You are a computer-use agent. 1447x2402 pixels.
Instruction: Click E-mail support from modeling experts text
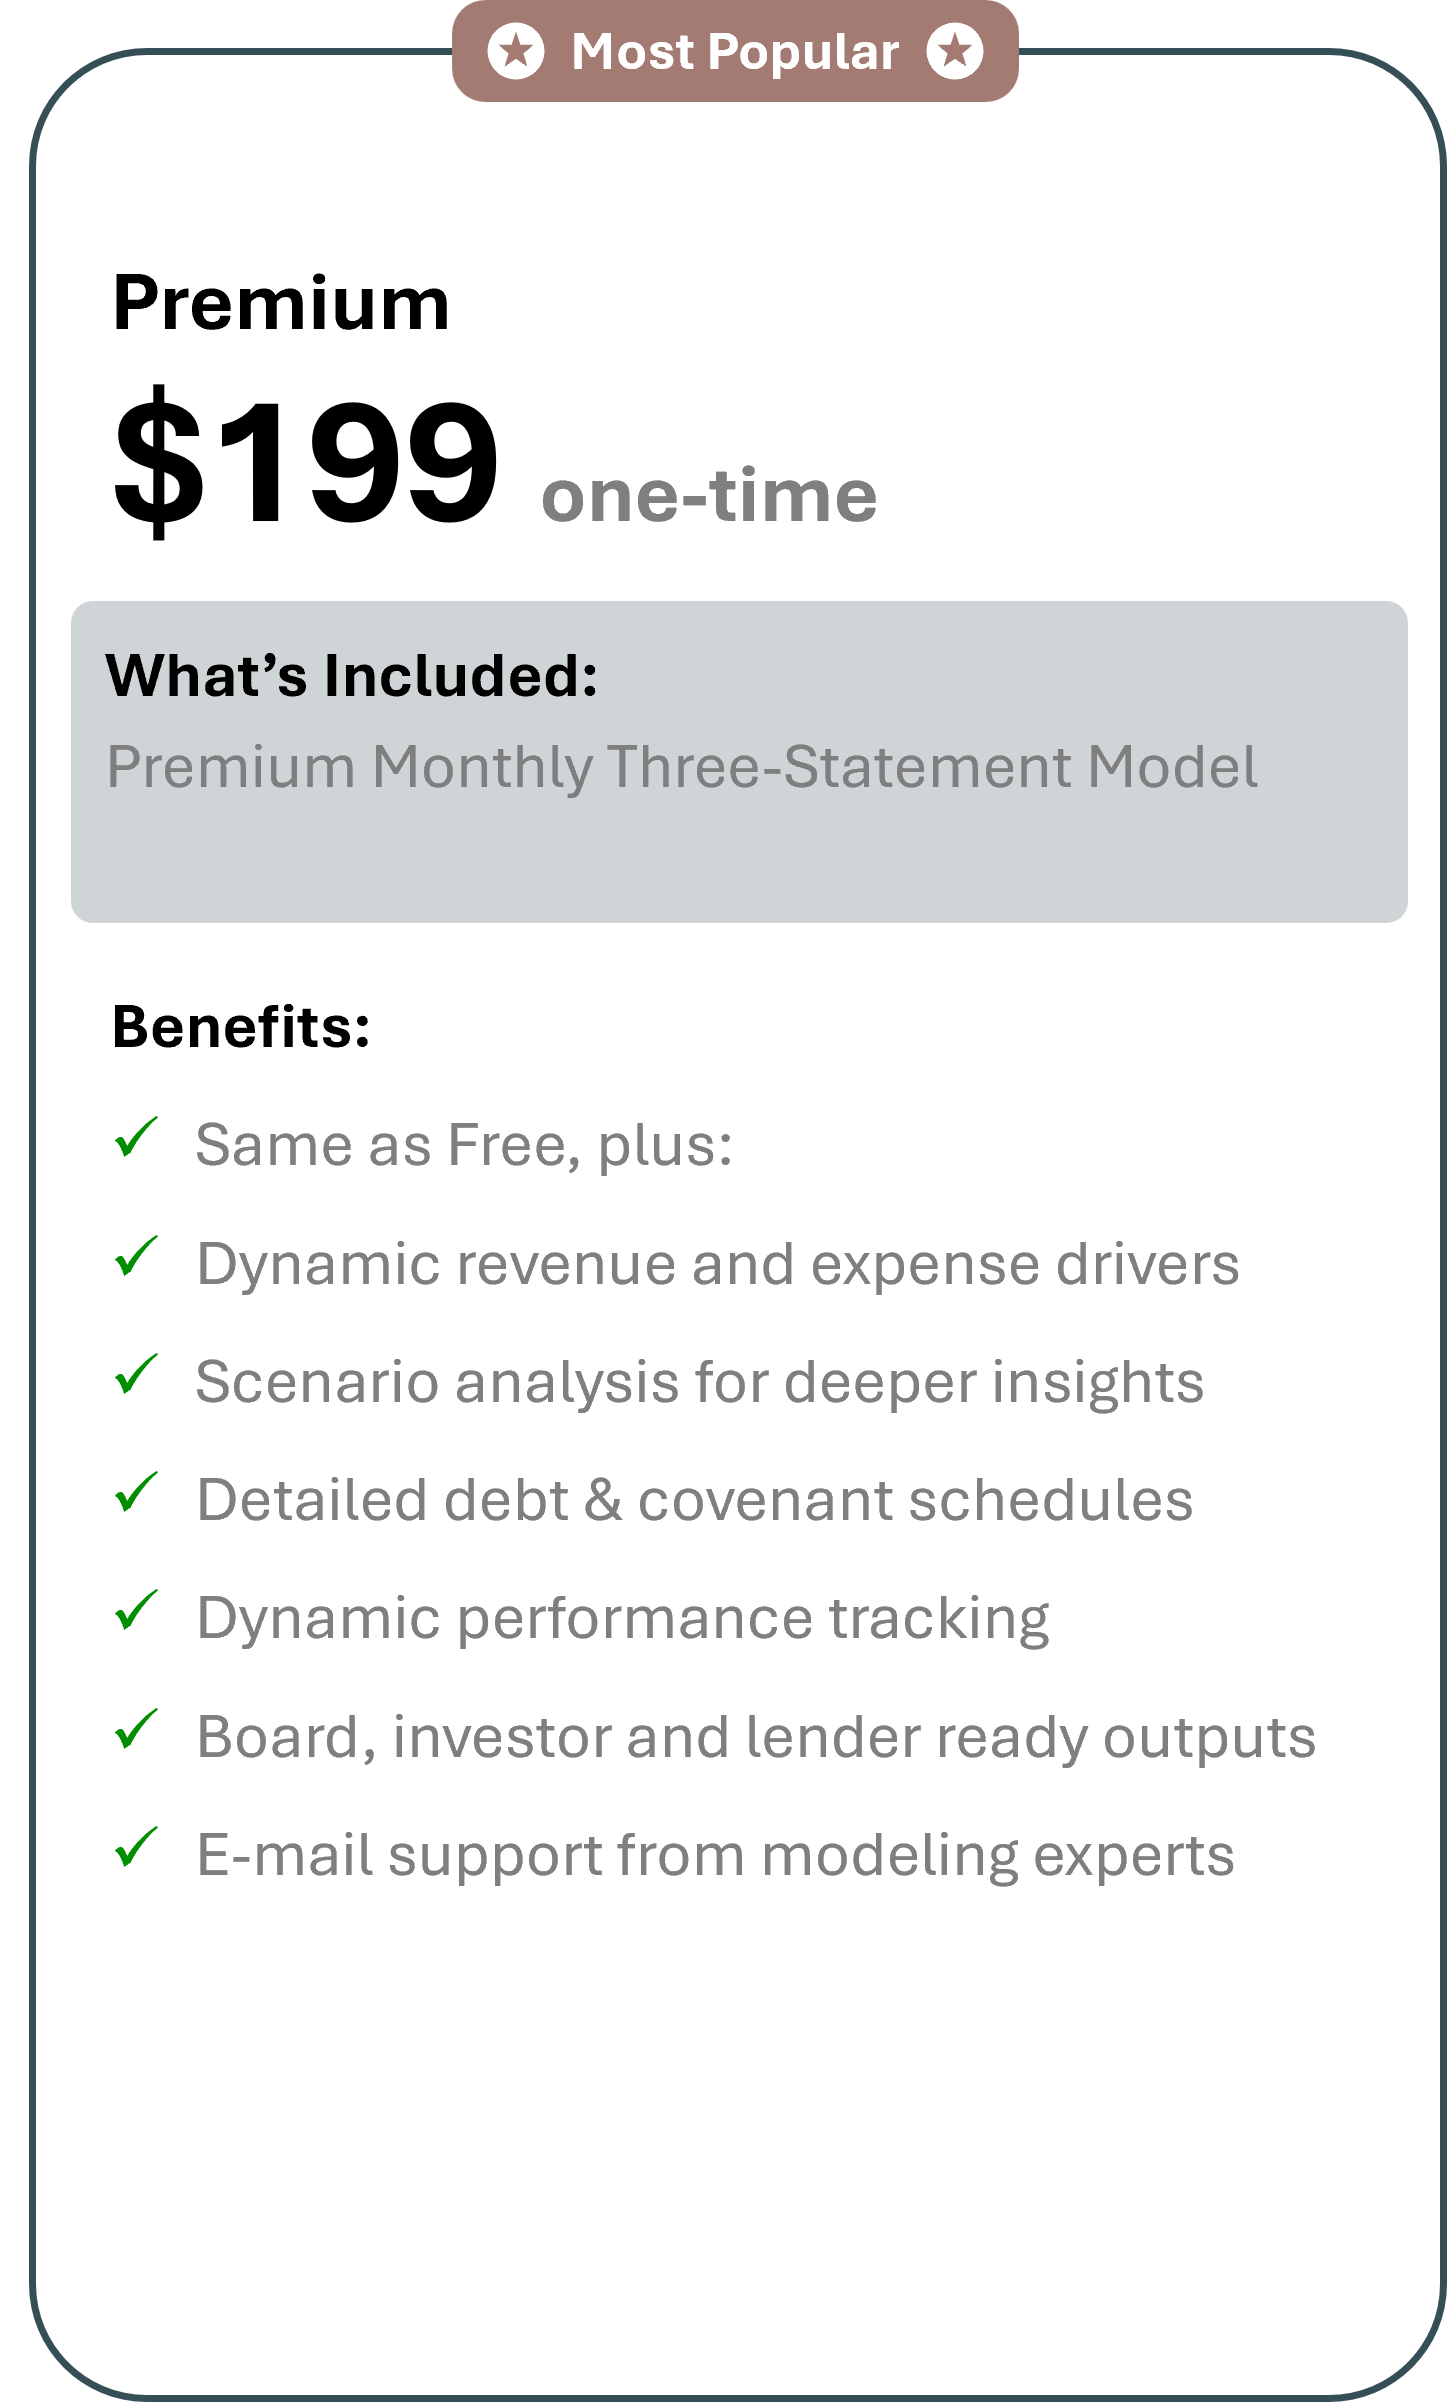tap(715, 1856)
